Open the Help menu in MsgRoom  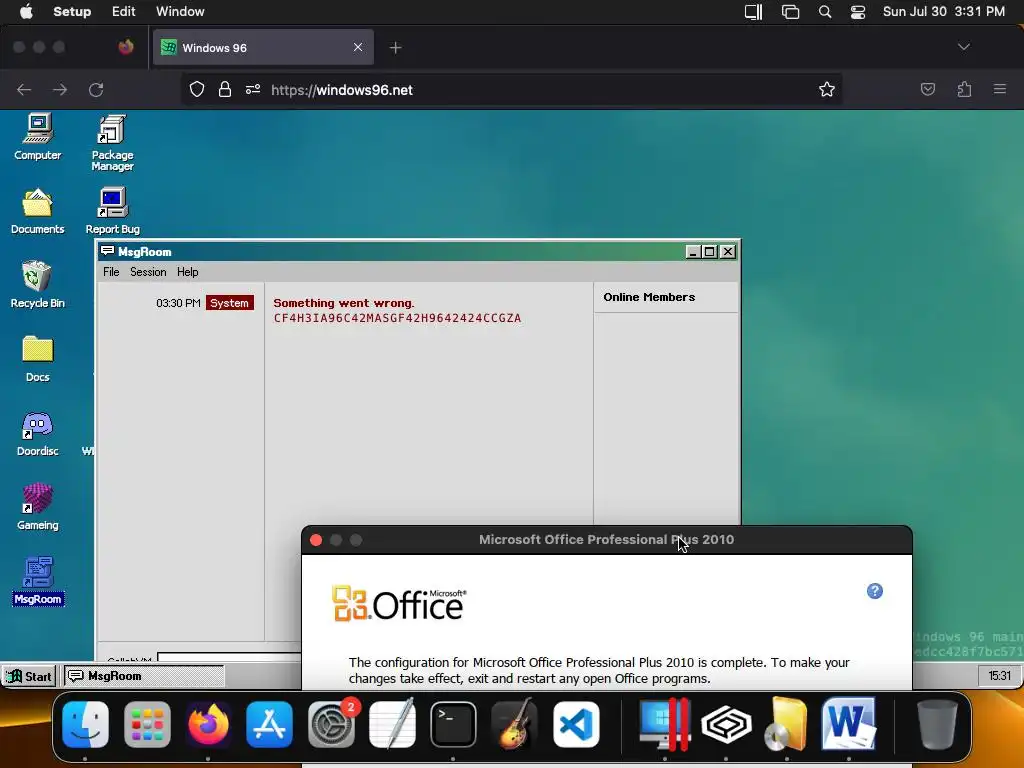tap(187, 272)
